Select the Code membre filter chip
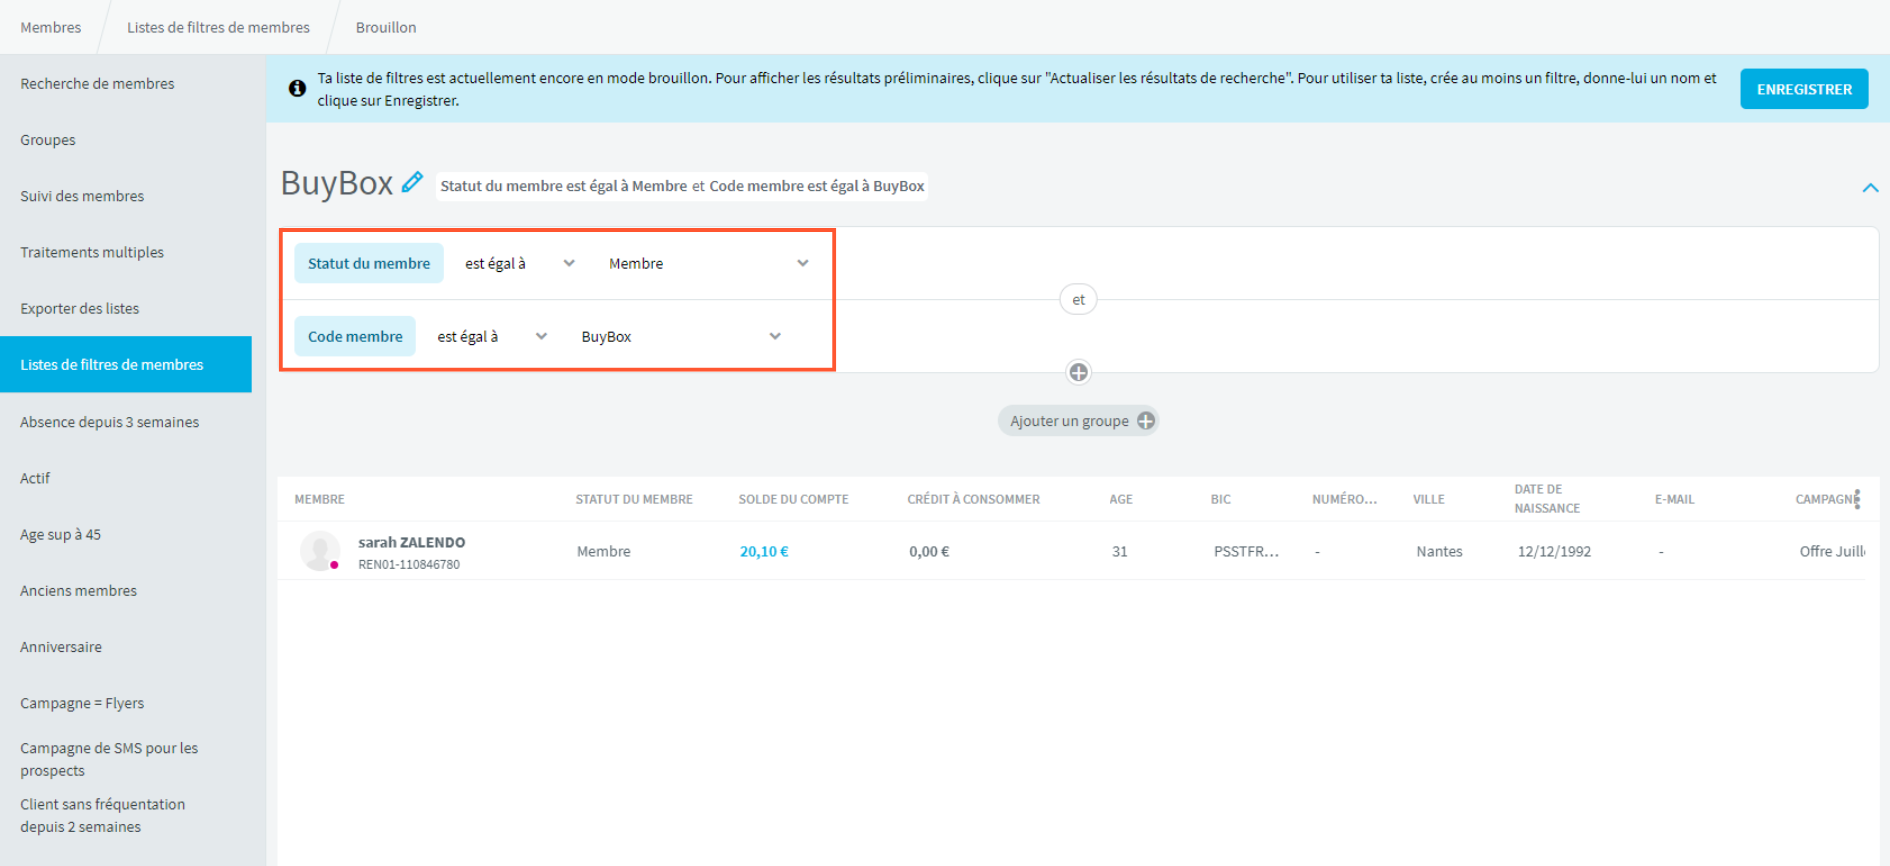 click(x=355, y=337)
